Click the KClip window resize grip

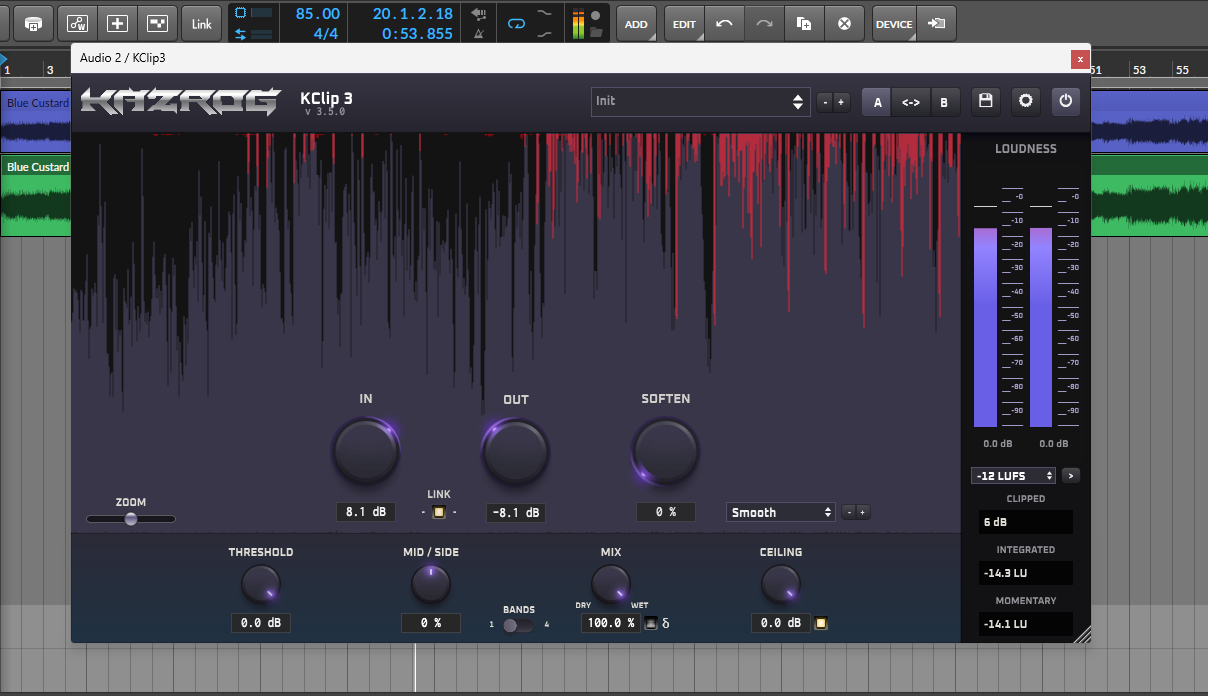click(x=1081, y=633)
